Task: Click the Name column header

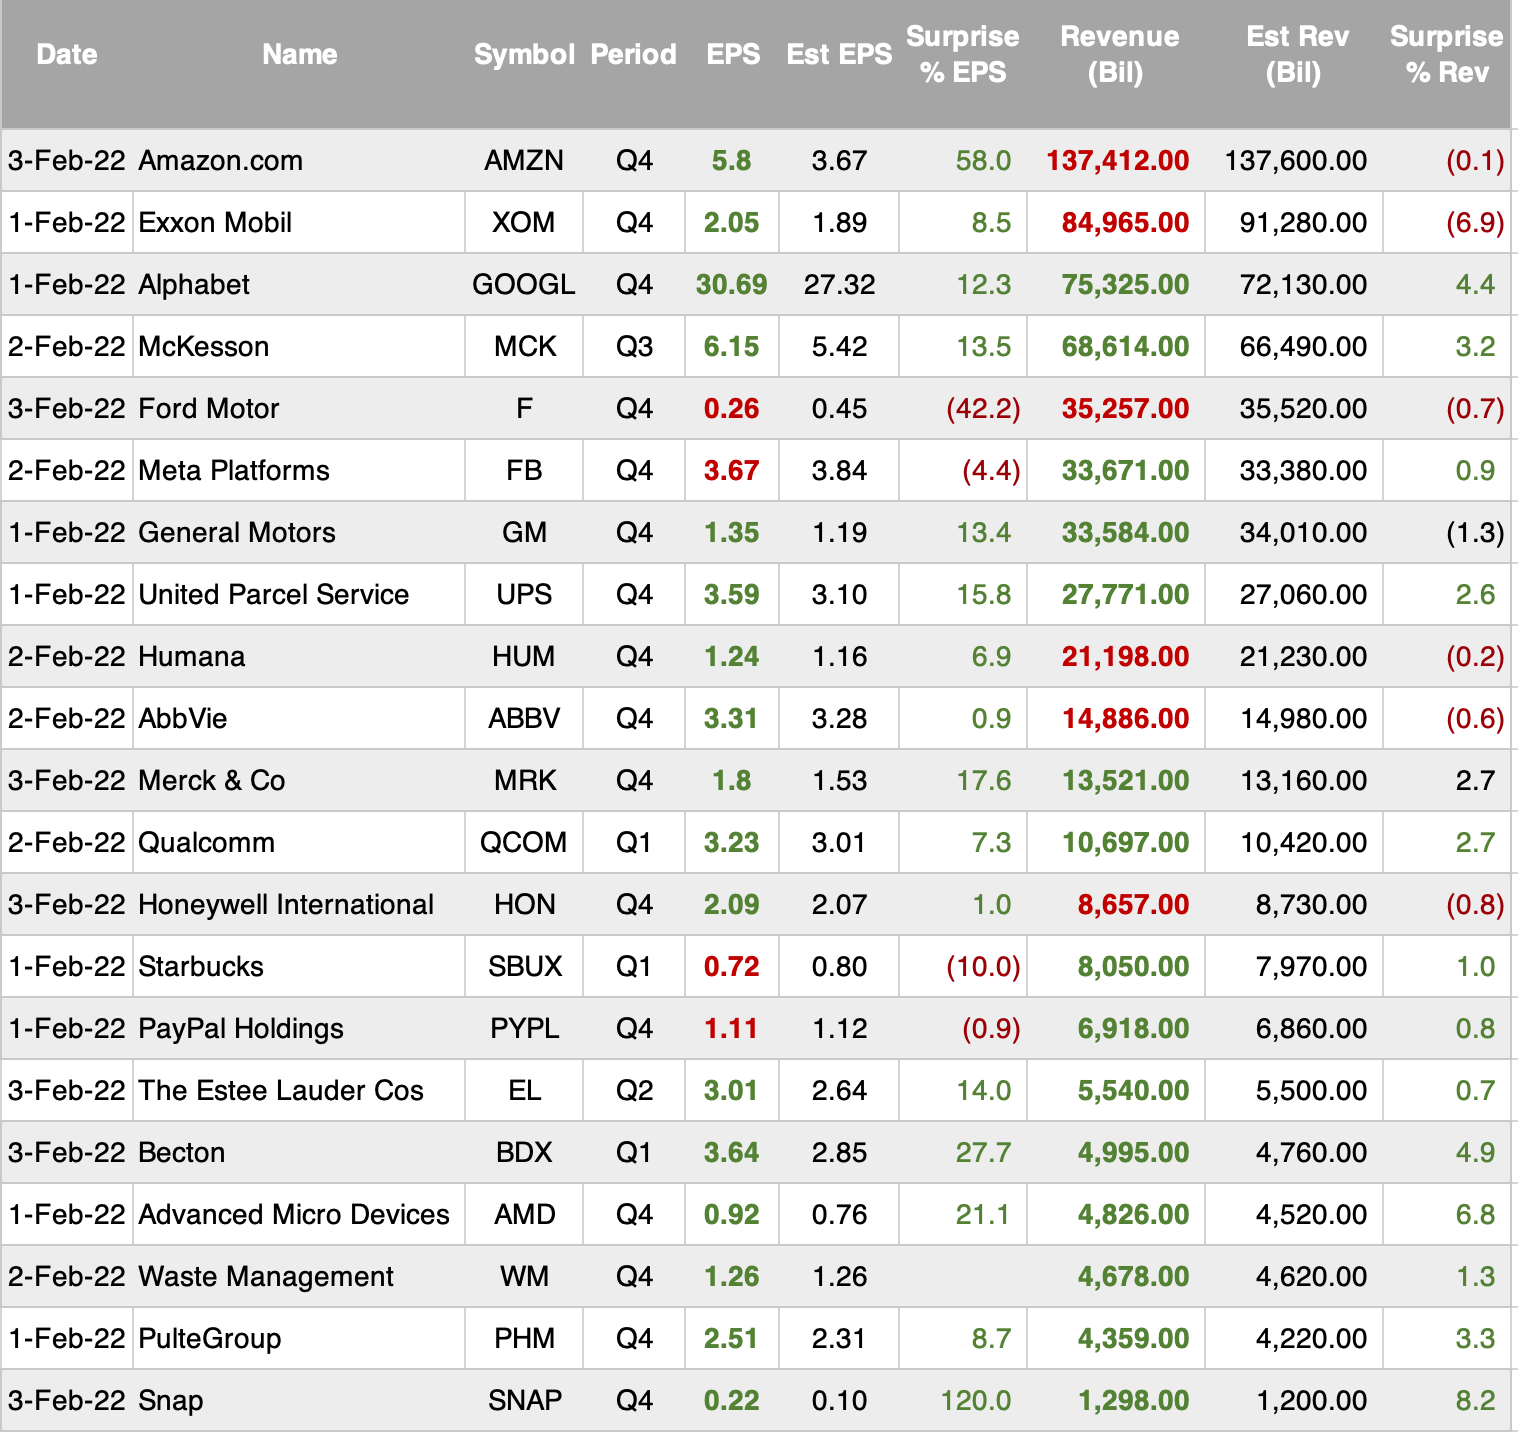Action: click(299, 54)
